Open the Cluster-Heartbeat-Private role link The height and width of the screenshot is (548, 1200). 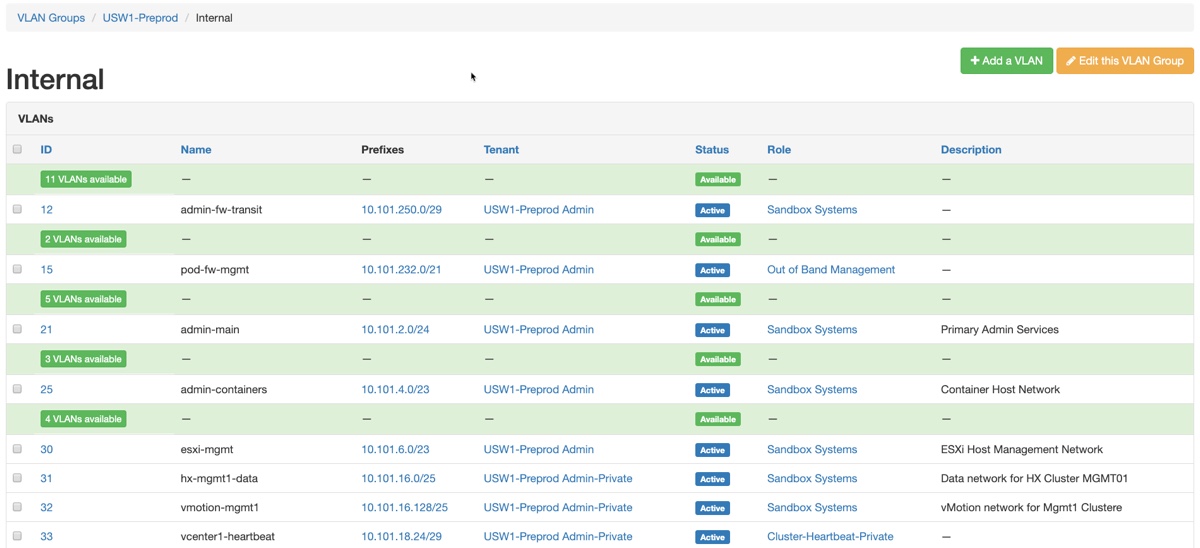pyautogui.click(x=829, y=537)
